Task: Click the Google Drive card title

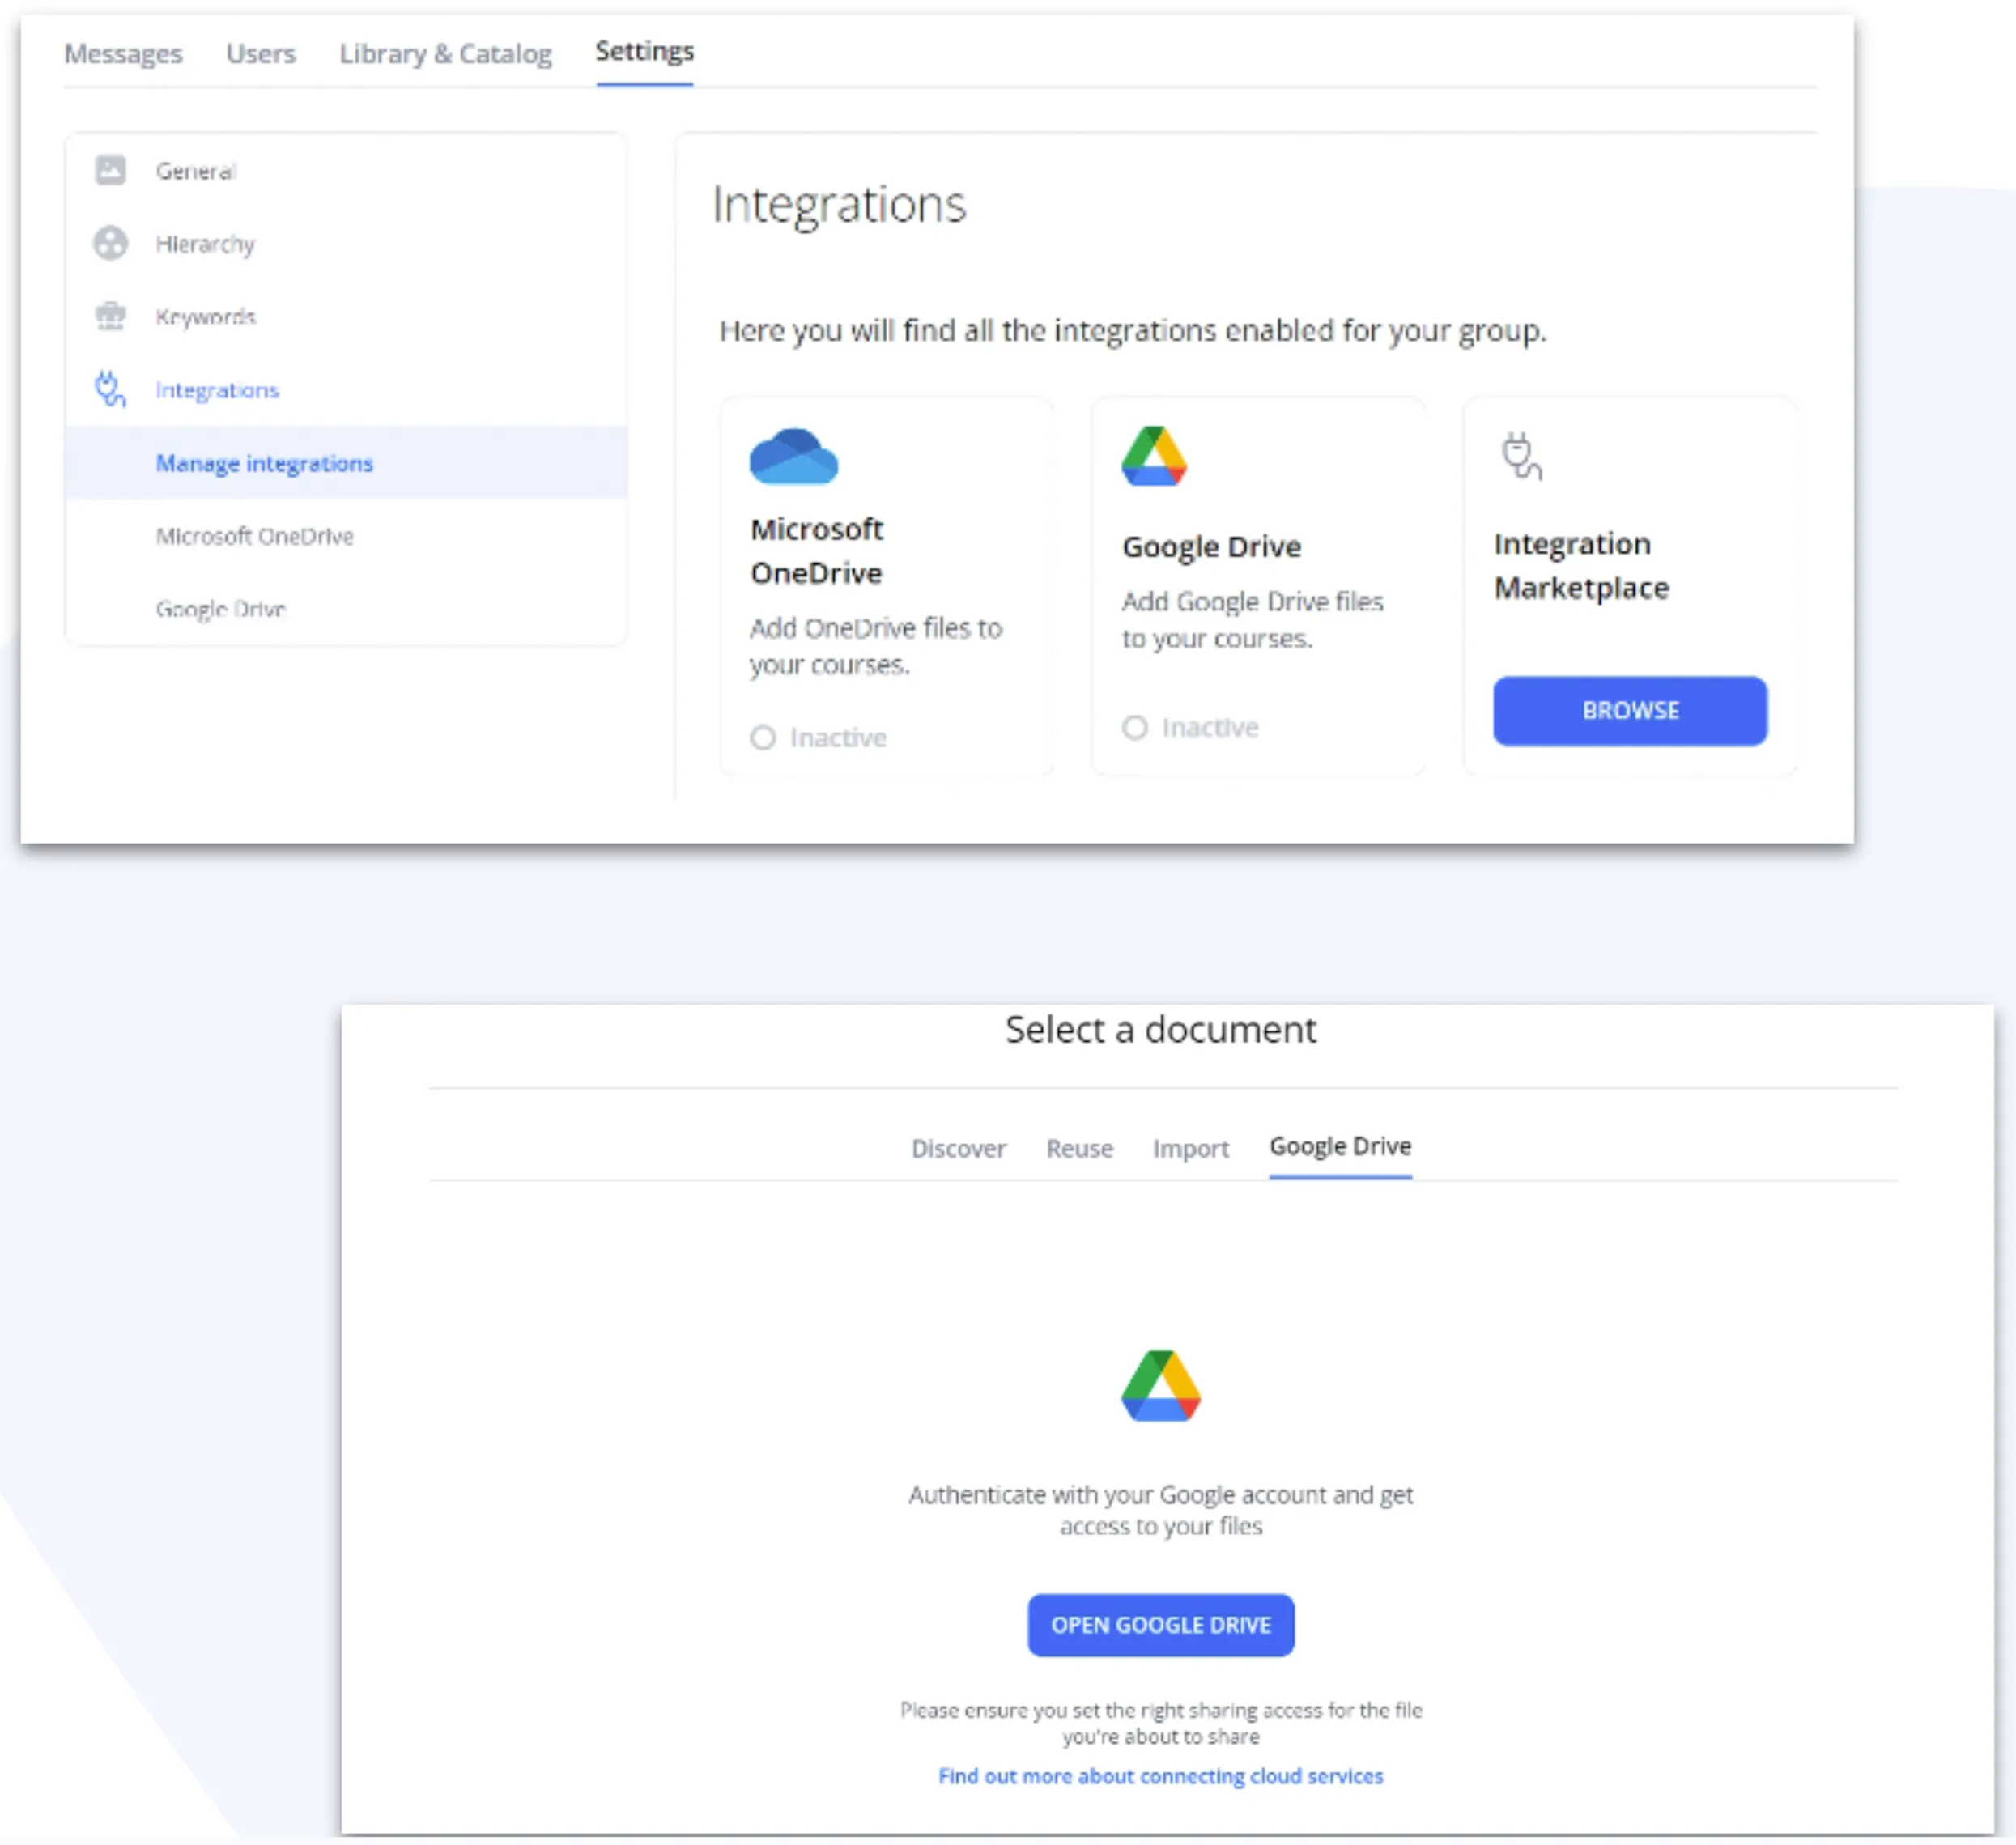Action: click(x=1211, y=547)
